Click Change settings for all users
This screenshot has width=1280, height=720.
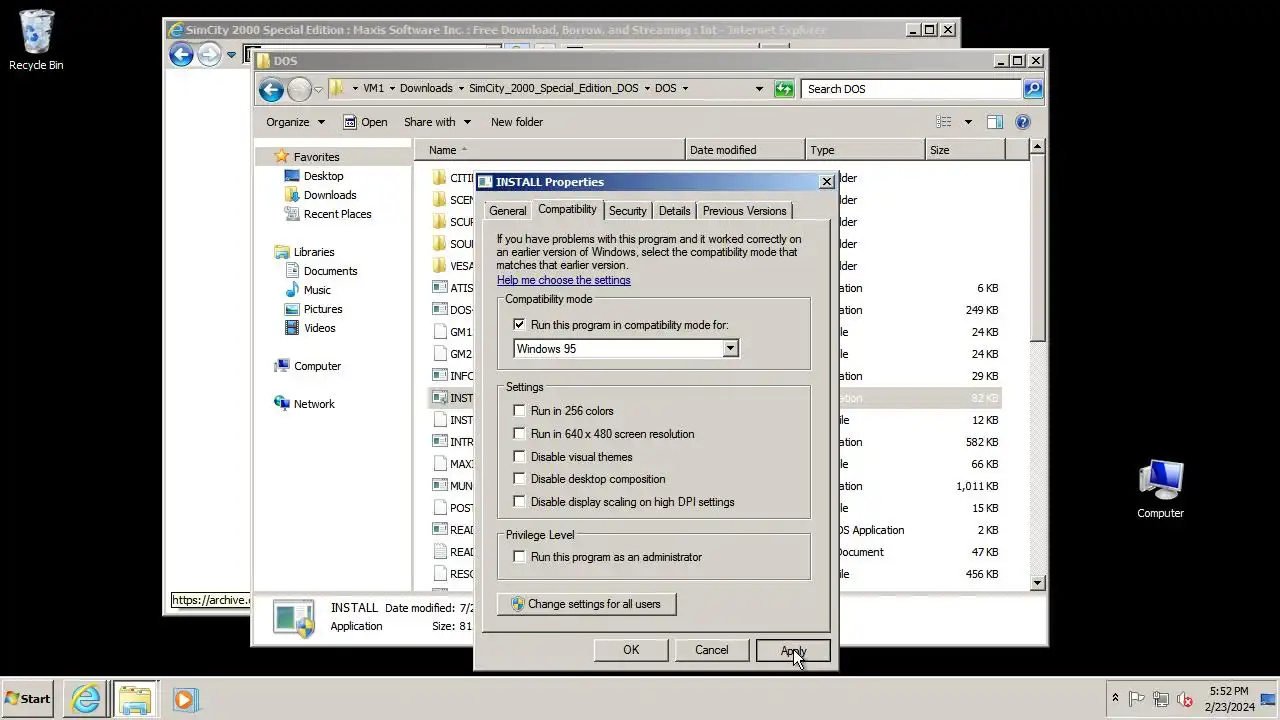click(x=586, y=604)
